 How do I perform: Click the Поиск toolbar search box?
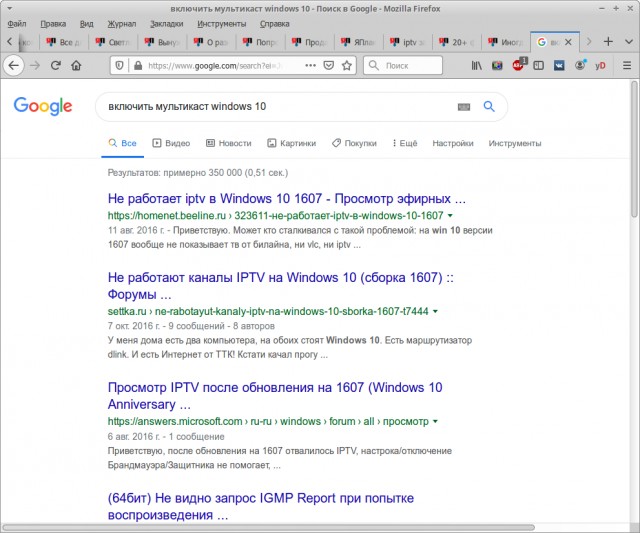point(403,65)
